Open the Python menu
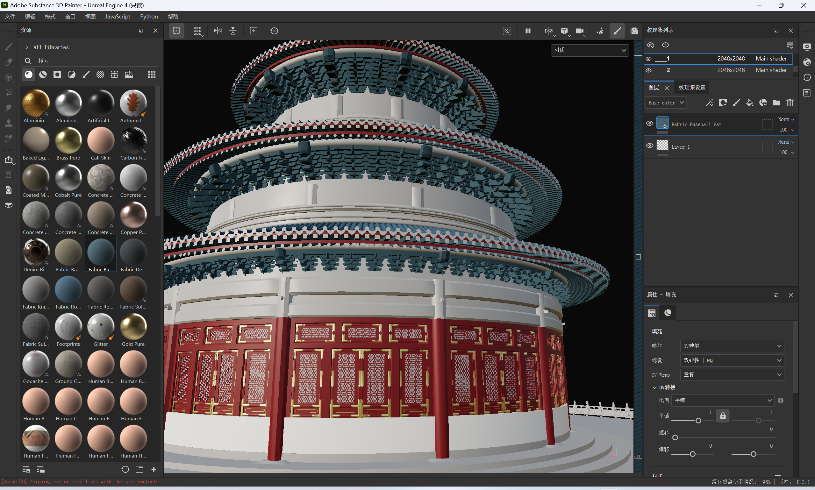 click(x=149, y=17)
